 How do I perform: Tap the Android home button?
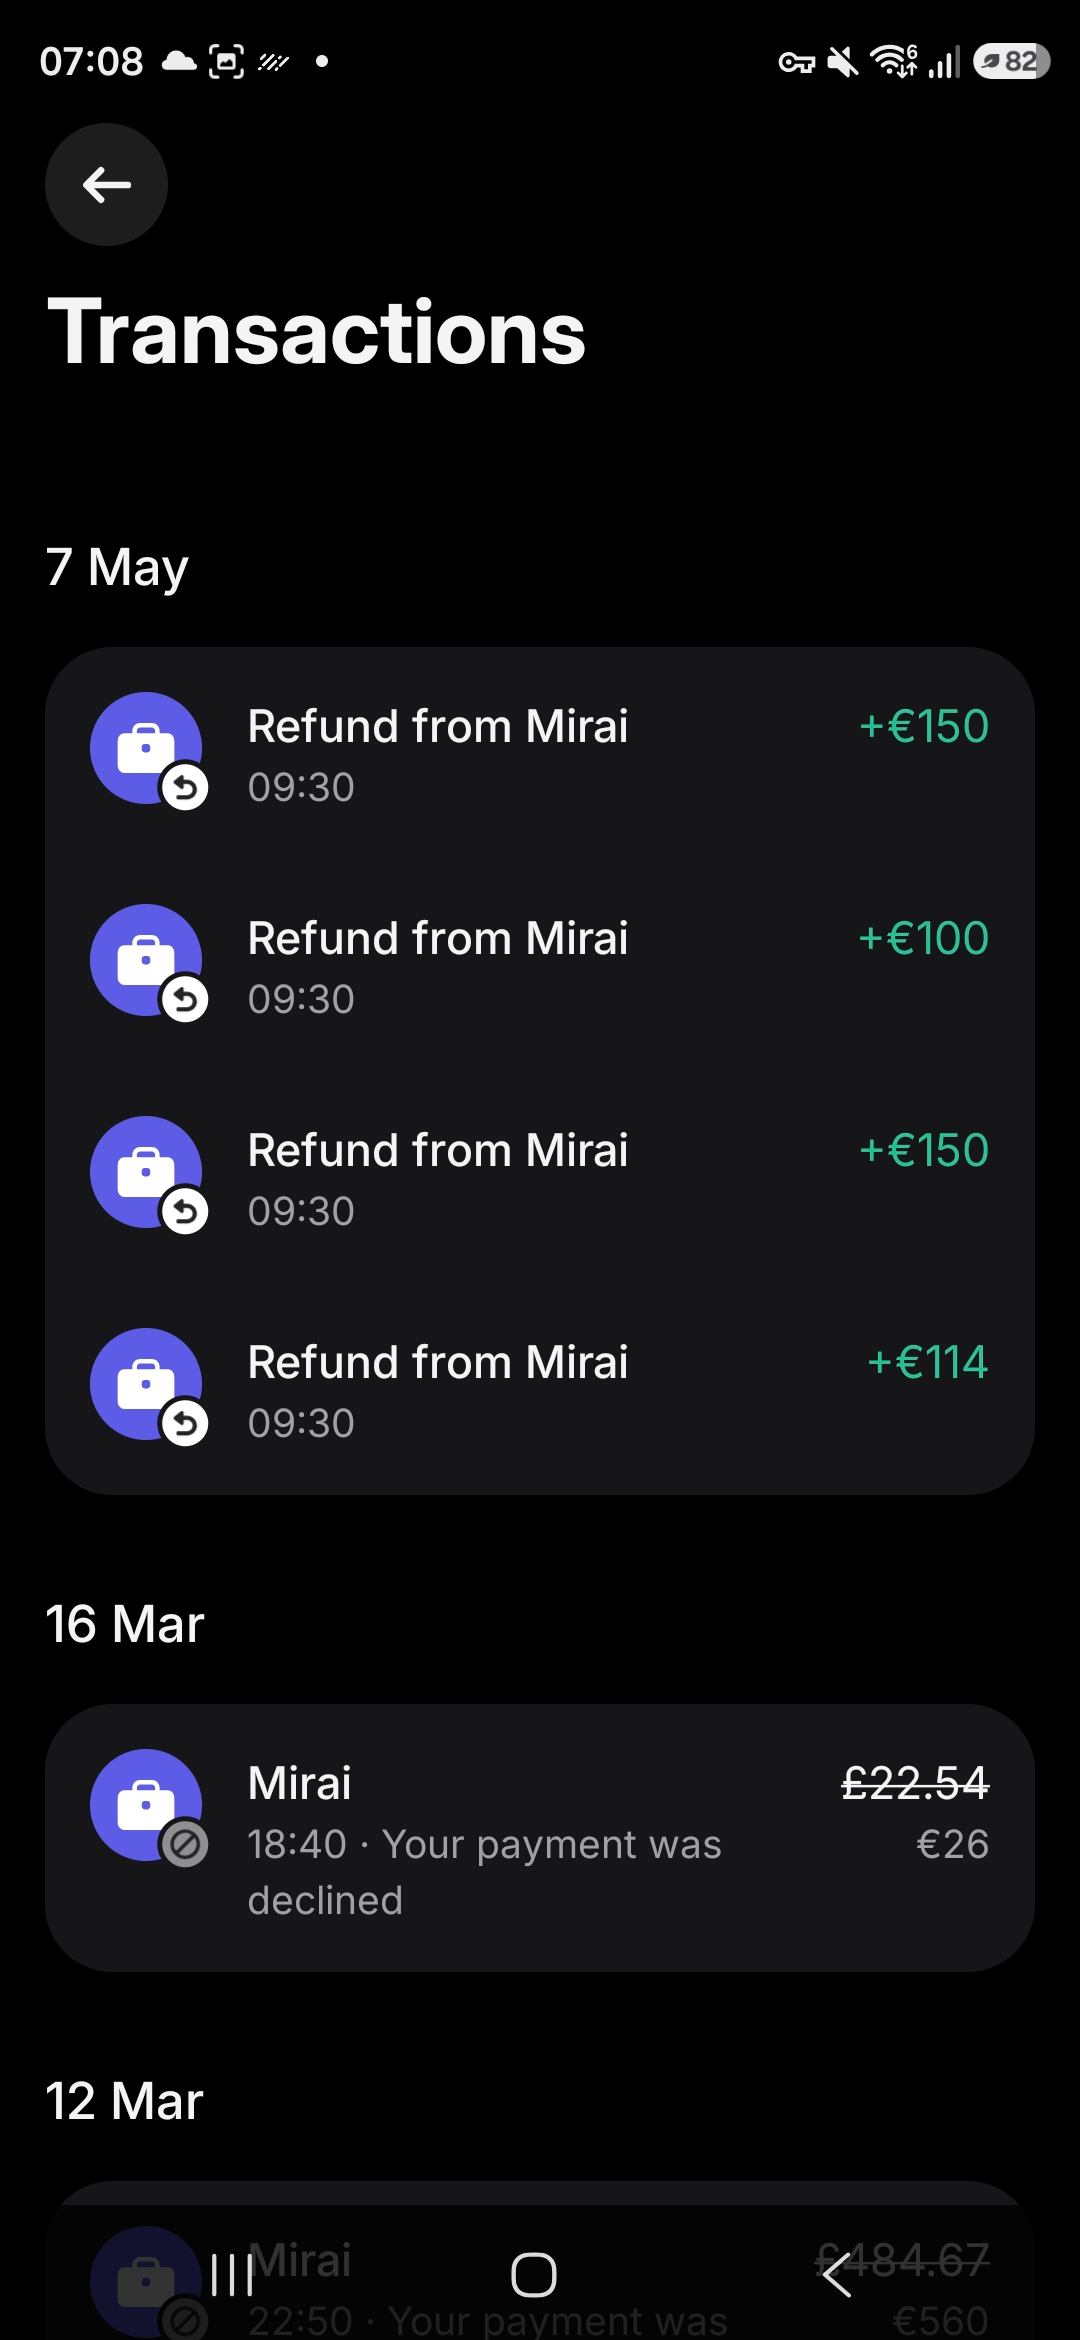tap(534, 2275)
